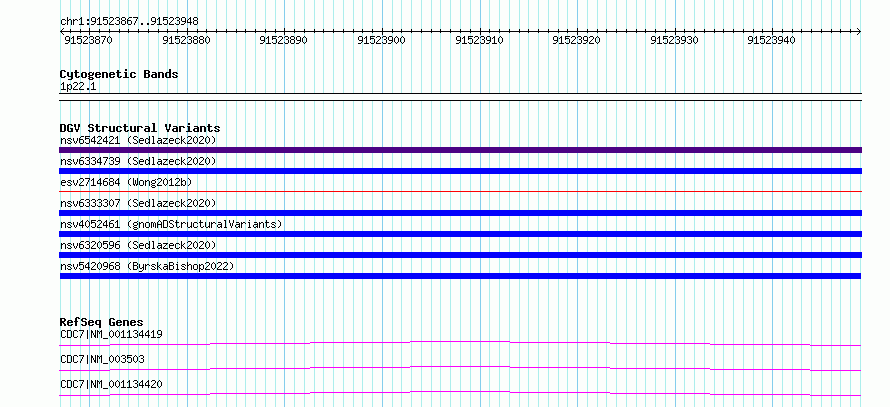This screenshot has height=407, width=890.
Task: Select the nsv6334739 (Sedlazeck2020) label
Action: pos(138,161)
